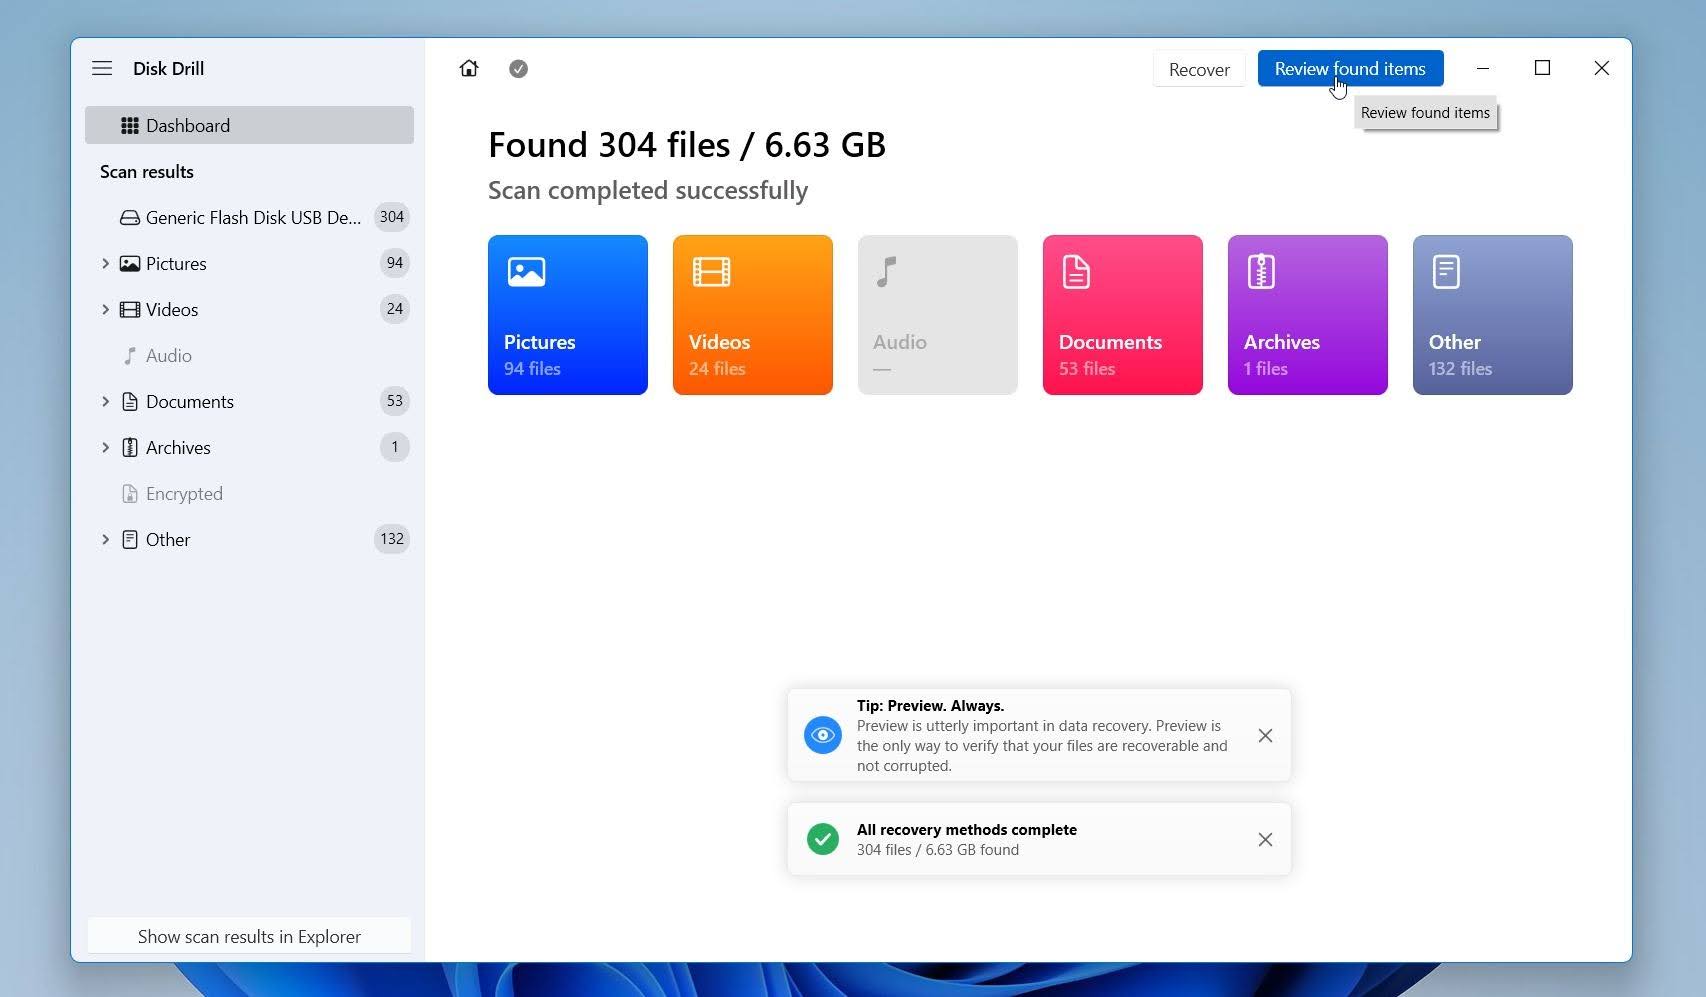
Task: Click the scan status checkmark icon
Action: point(518,69)
